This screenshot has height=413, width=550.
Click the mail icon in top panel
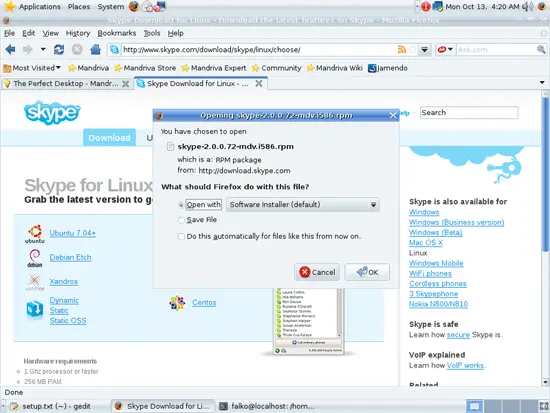tap(148, 6)
